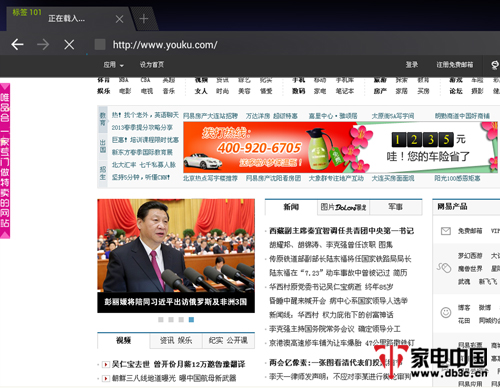This screenshot has height=389, width=500.
Task: Click the smiley face icon beside 博客
Action: pos(446,312)
